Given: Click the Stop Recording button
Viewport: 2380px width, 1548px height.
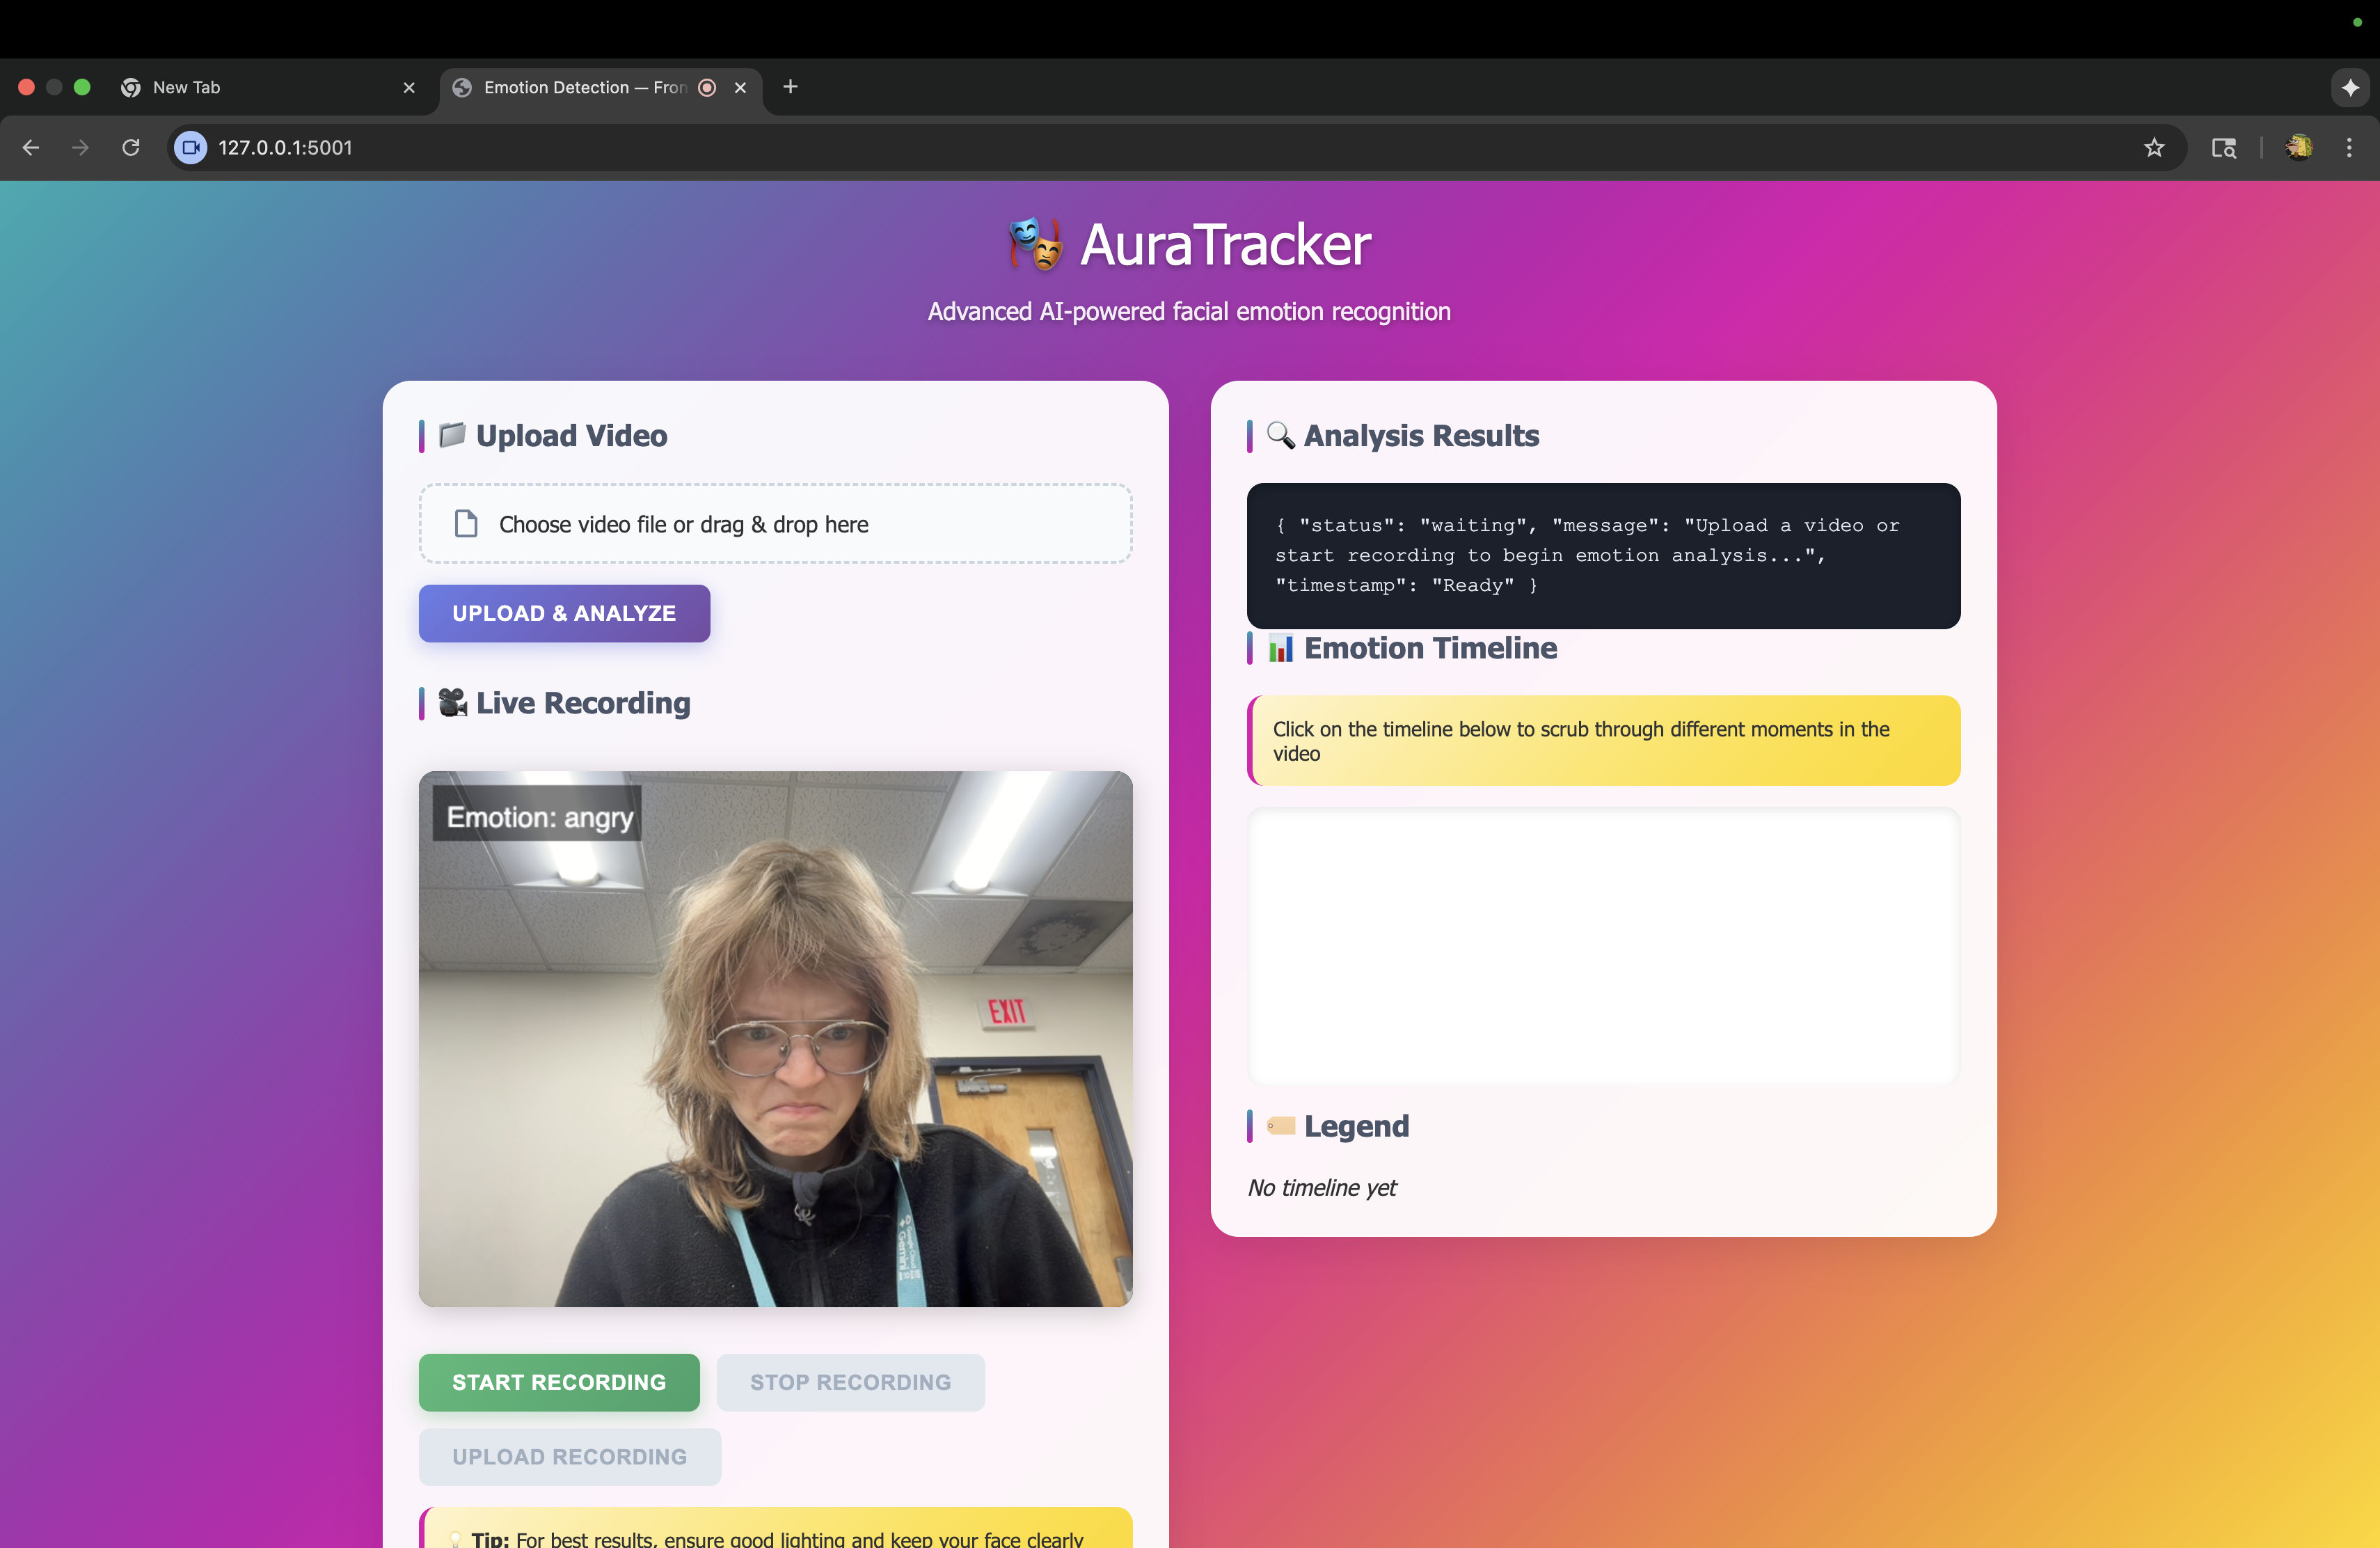Looking at the screenshot, I should click(850, 1382).
